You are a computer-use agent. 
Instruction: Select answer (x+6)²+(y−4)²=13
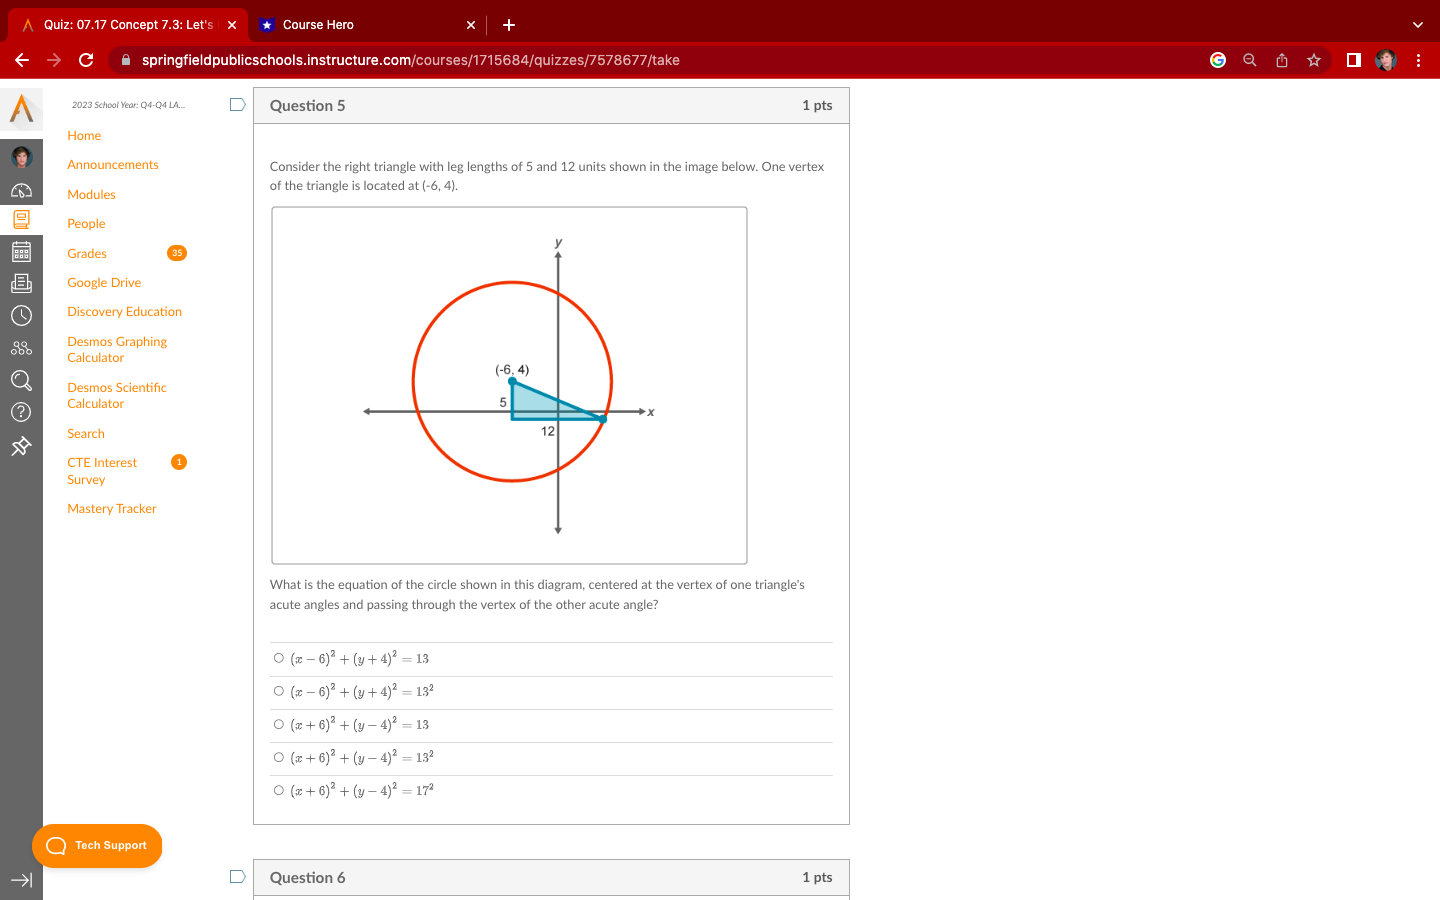click(x=279, y=724)
